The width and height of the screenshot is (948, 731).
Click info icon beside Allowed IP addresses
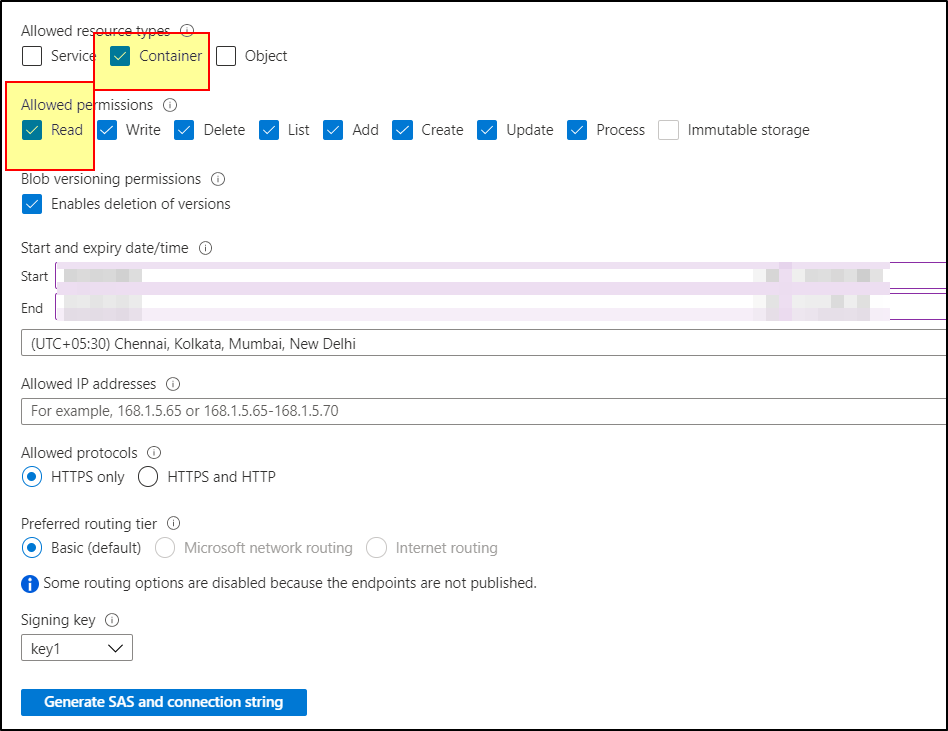click(173, 384)
